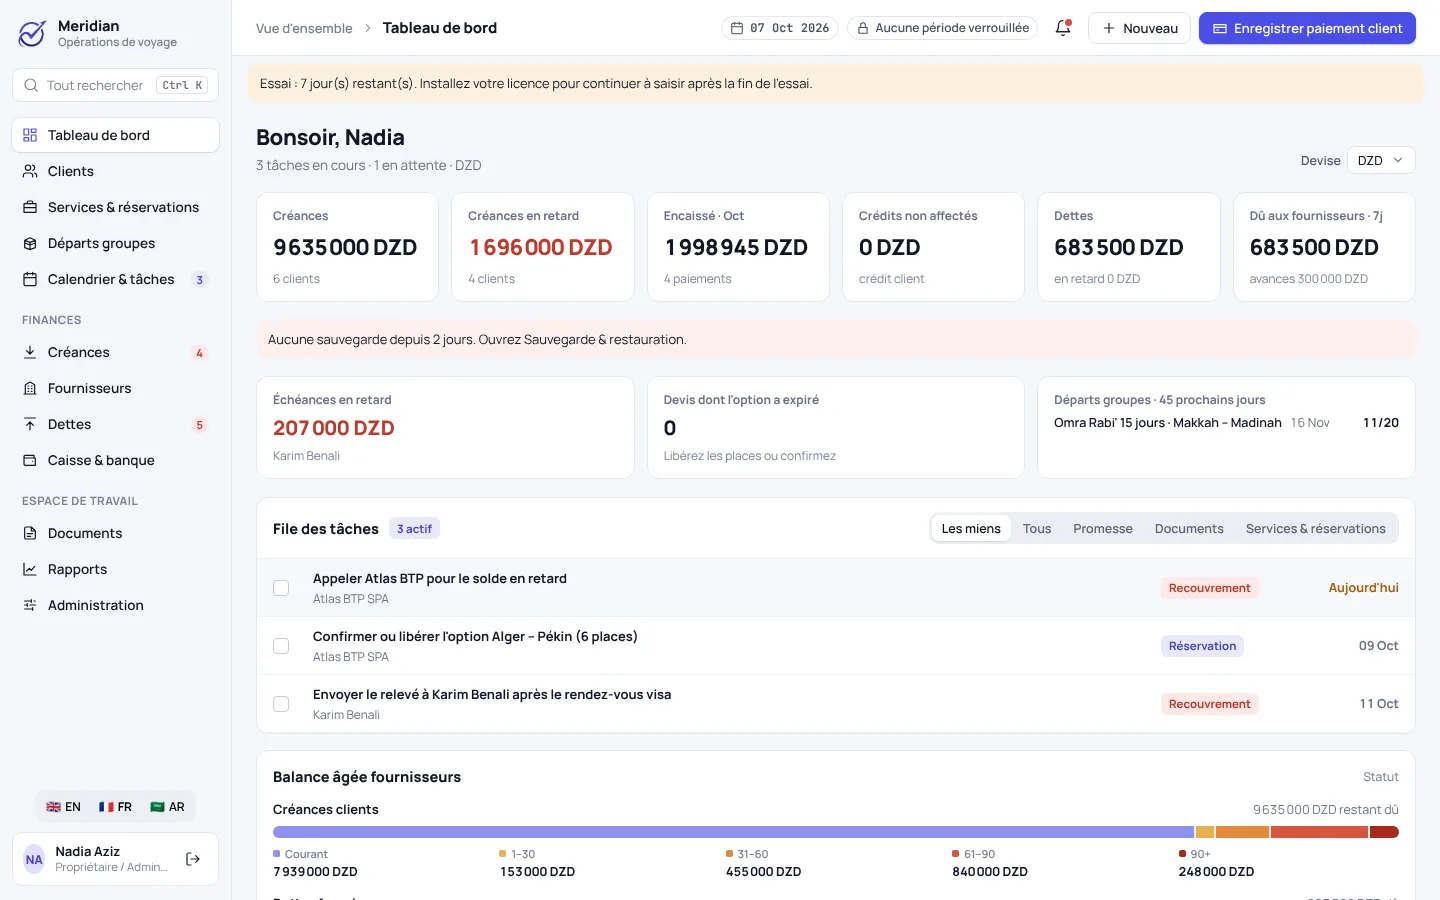
Task: Select the Les miens task tab
Action: click(x=971, y=528)
